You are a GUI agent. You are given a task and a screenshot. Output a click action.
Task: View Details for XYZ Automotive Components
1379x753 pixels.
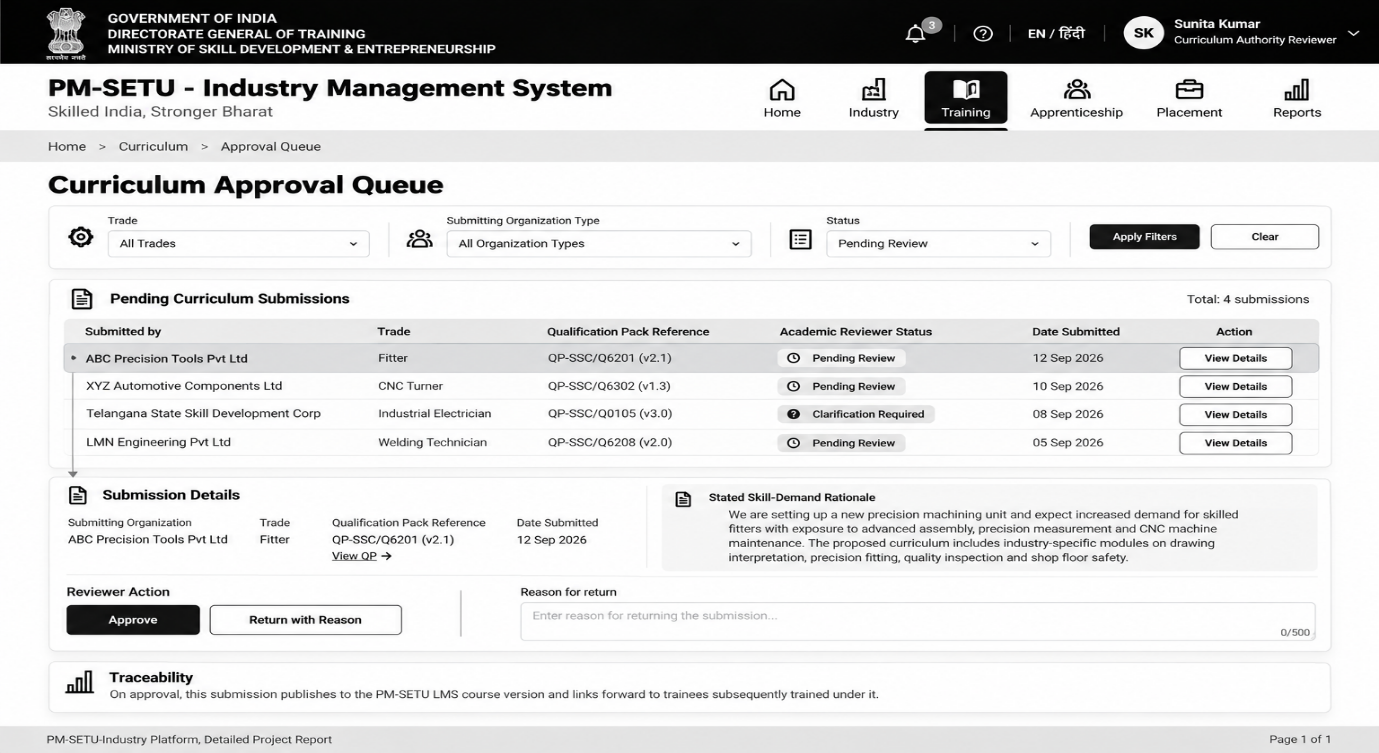tap(1236, 386)
